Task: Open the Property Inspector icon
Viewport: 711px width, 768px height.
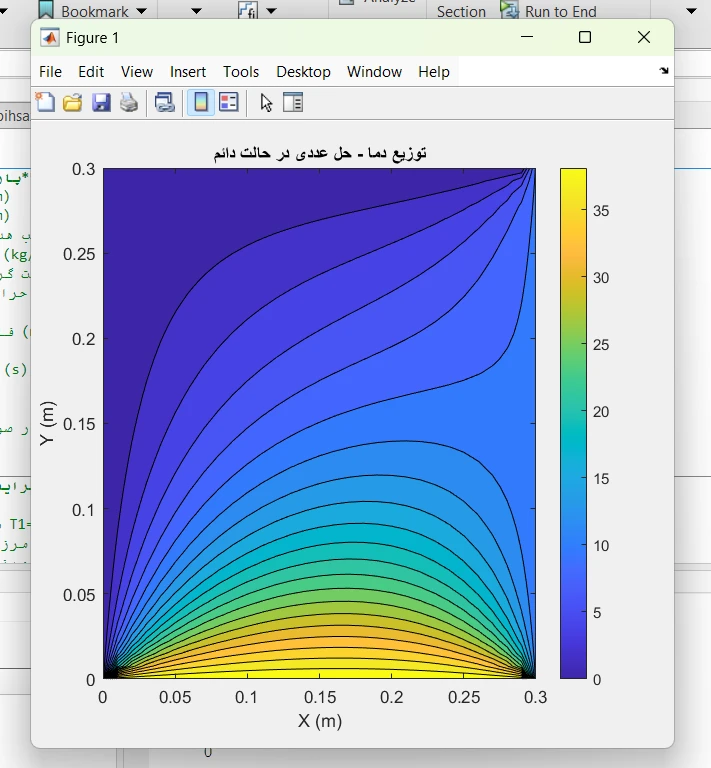Action: tap(292, 102)
